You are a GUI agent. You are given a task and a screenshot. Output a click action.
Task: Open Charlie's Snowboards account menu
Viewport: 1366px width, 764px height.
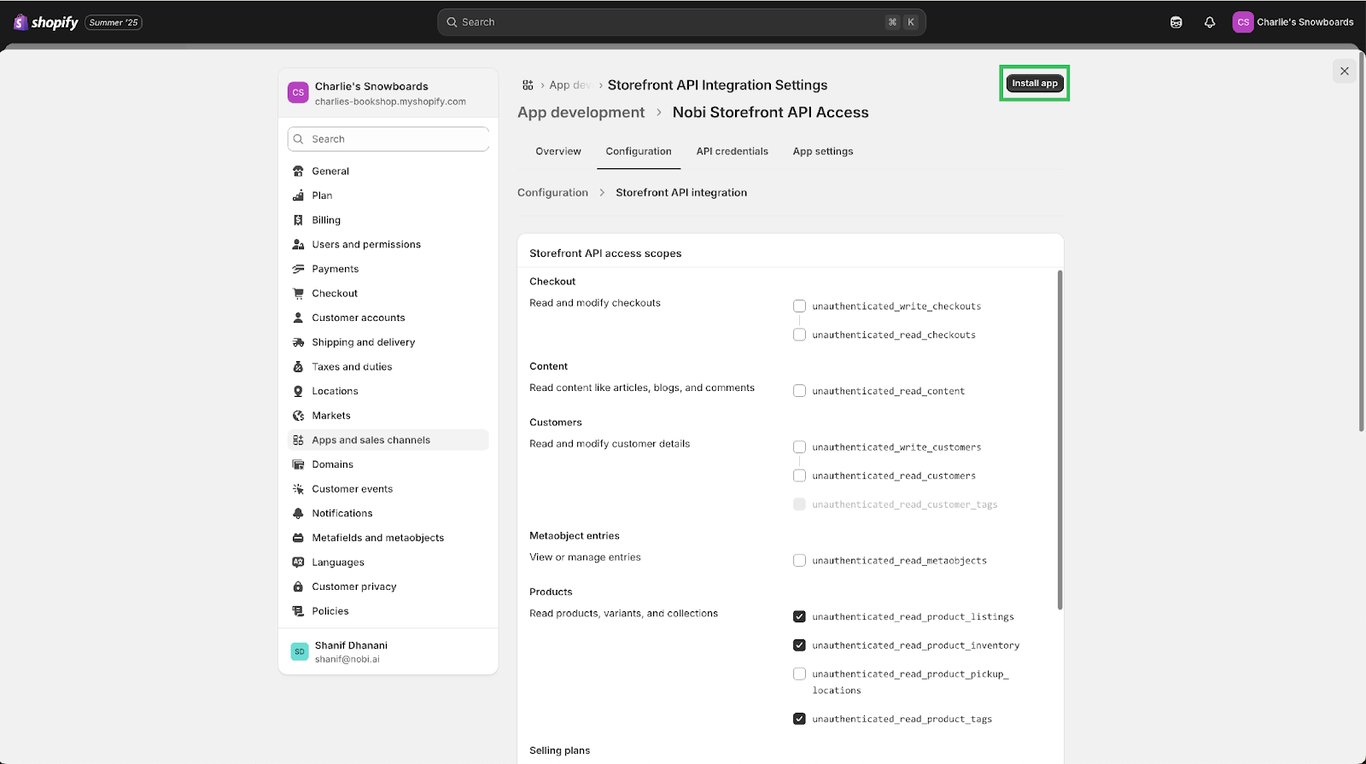(x=1292, y=22)
